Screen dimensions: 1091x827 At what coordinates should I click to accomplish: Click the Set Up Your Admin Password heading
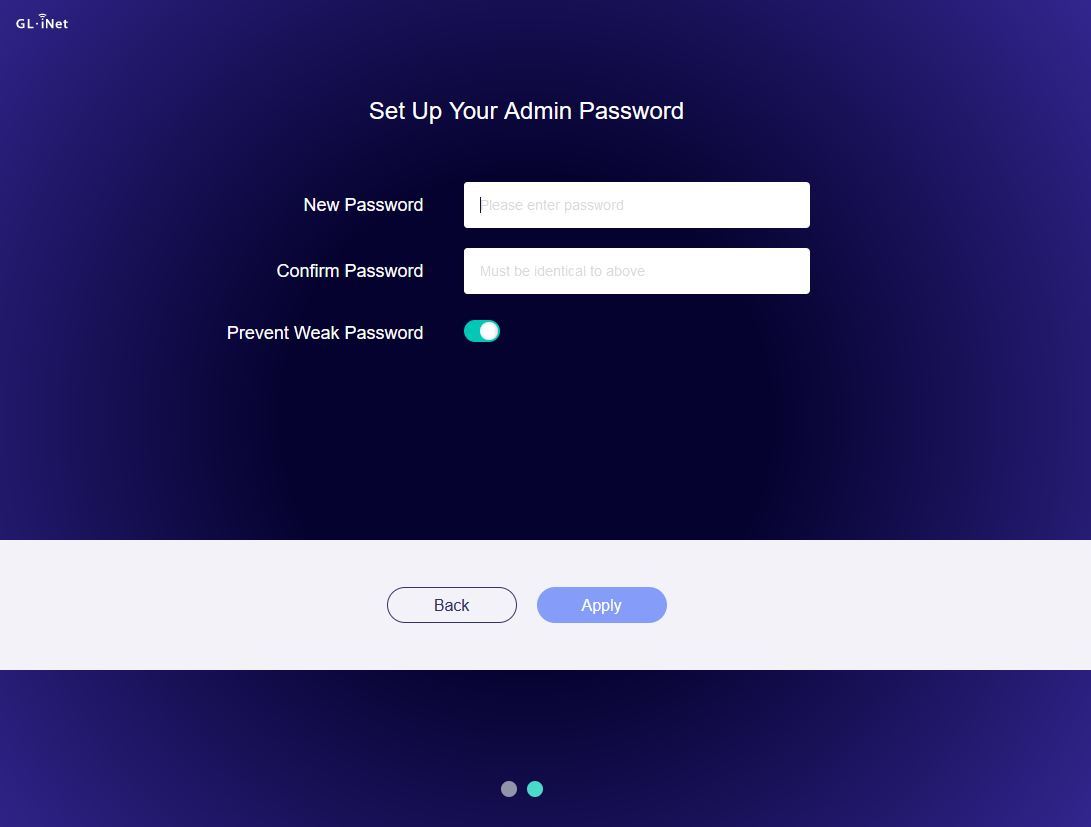[526, 111]
